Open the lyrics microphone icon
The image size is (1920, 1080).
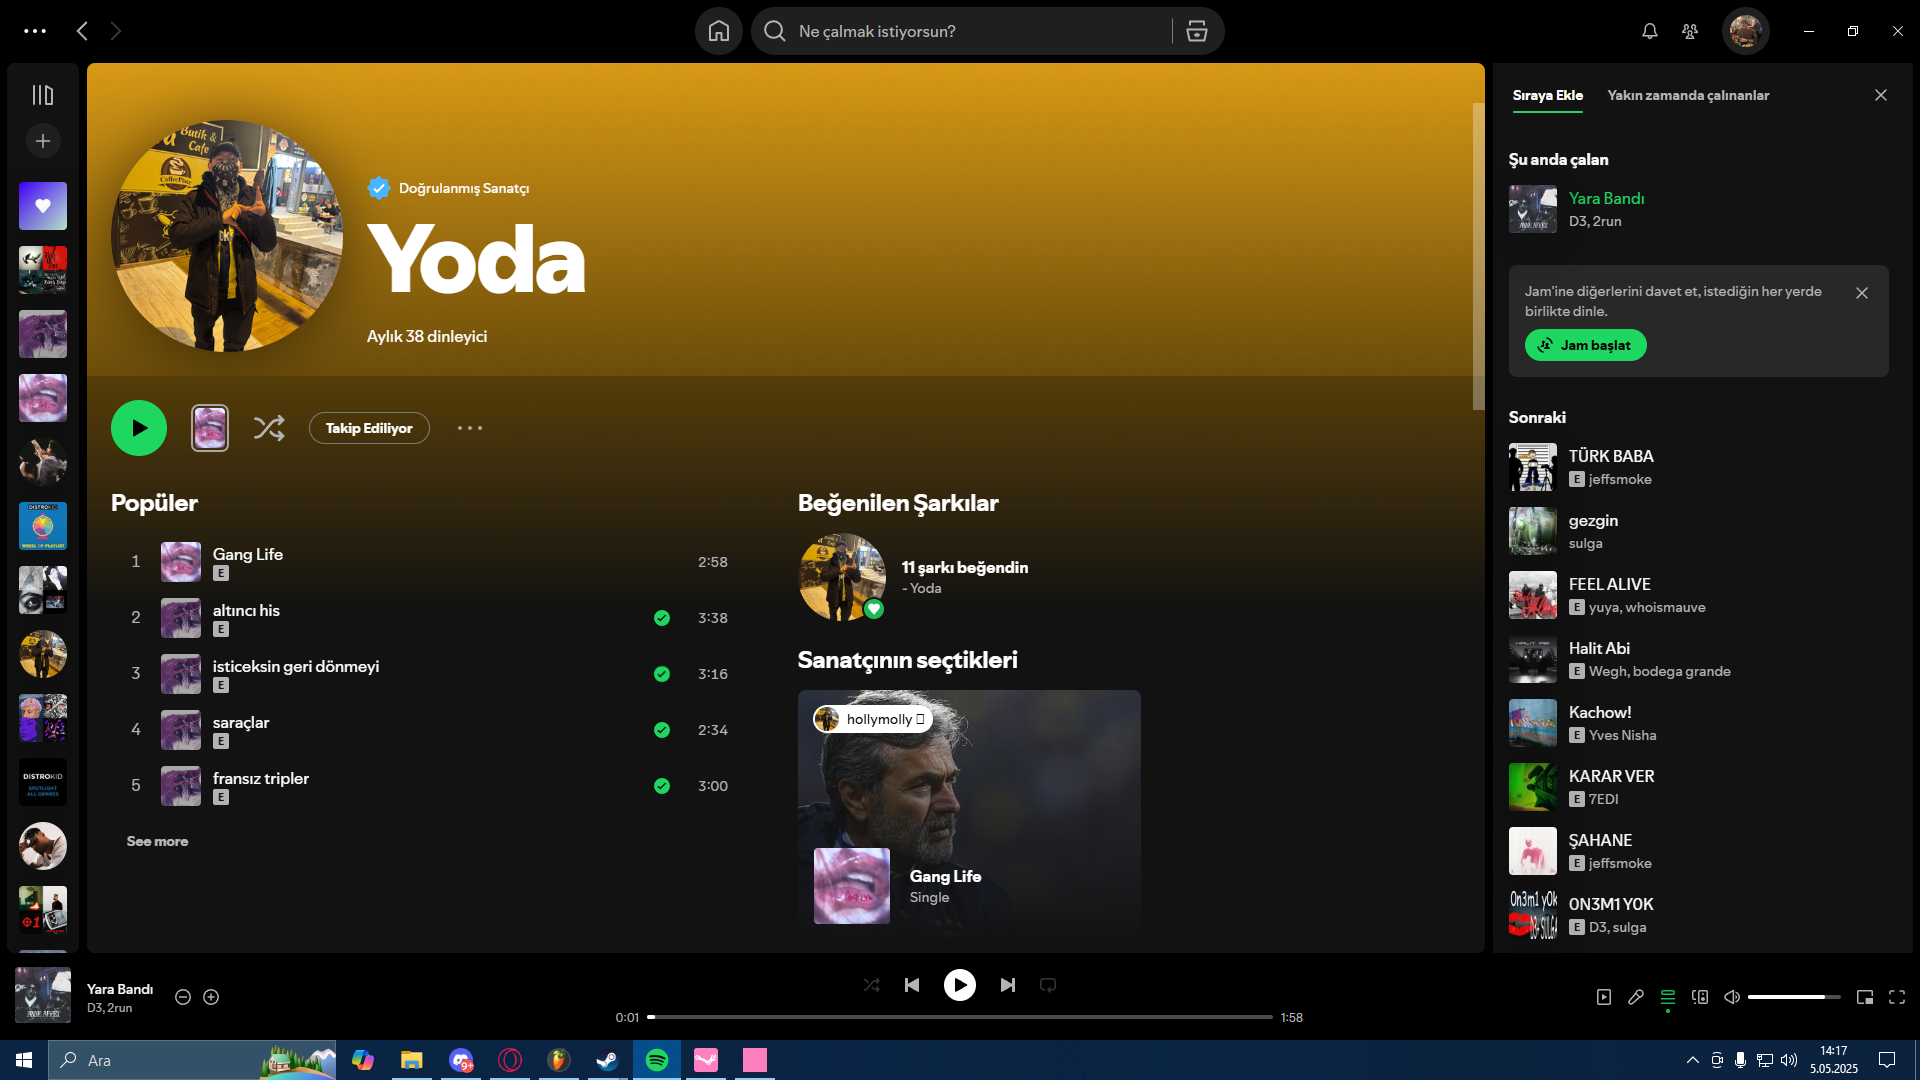[1635, 997]
